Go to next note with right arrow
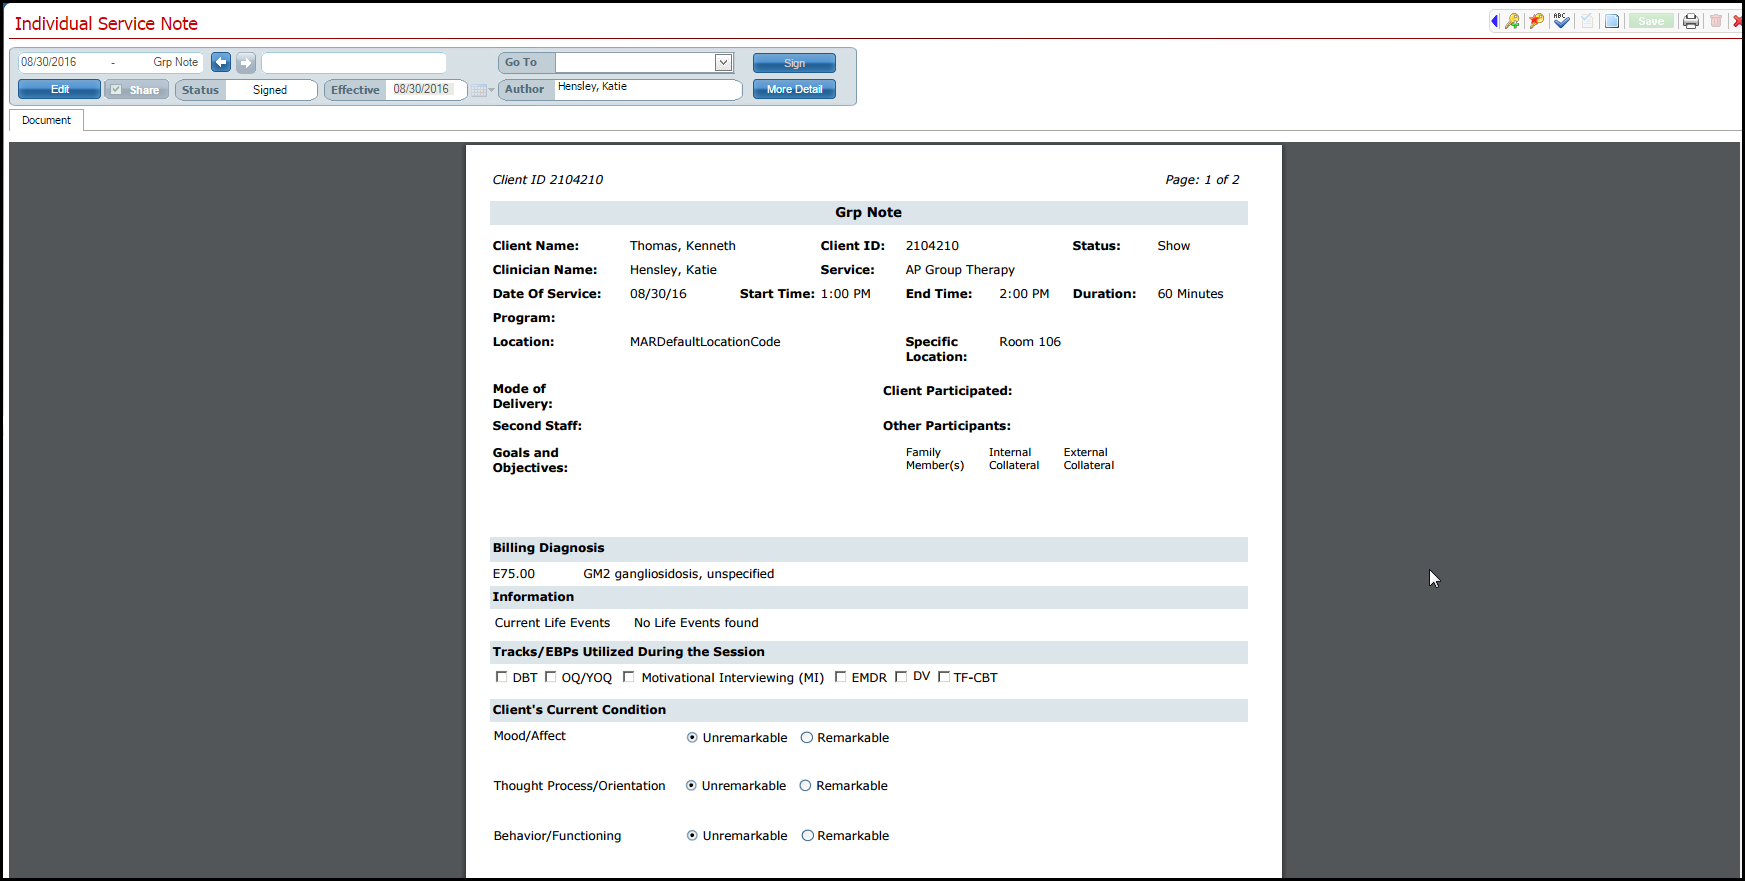Screen dimensions: 1745x881 [246, 62]
